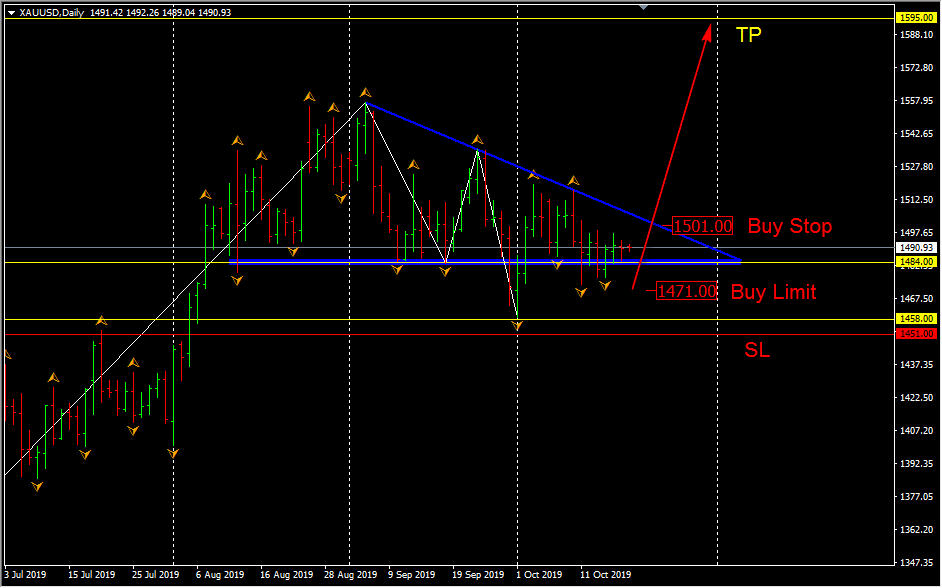Click the 25 Jul 2019 date label
Viewport: 942px width, 588px height.
coord(155,575)
